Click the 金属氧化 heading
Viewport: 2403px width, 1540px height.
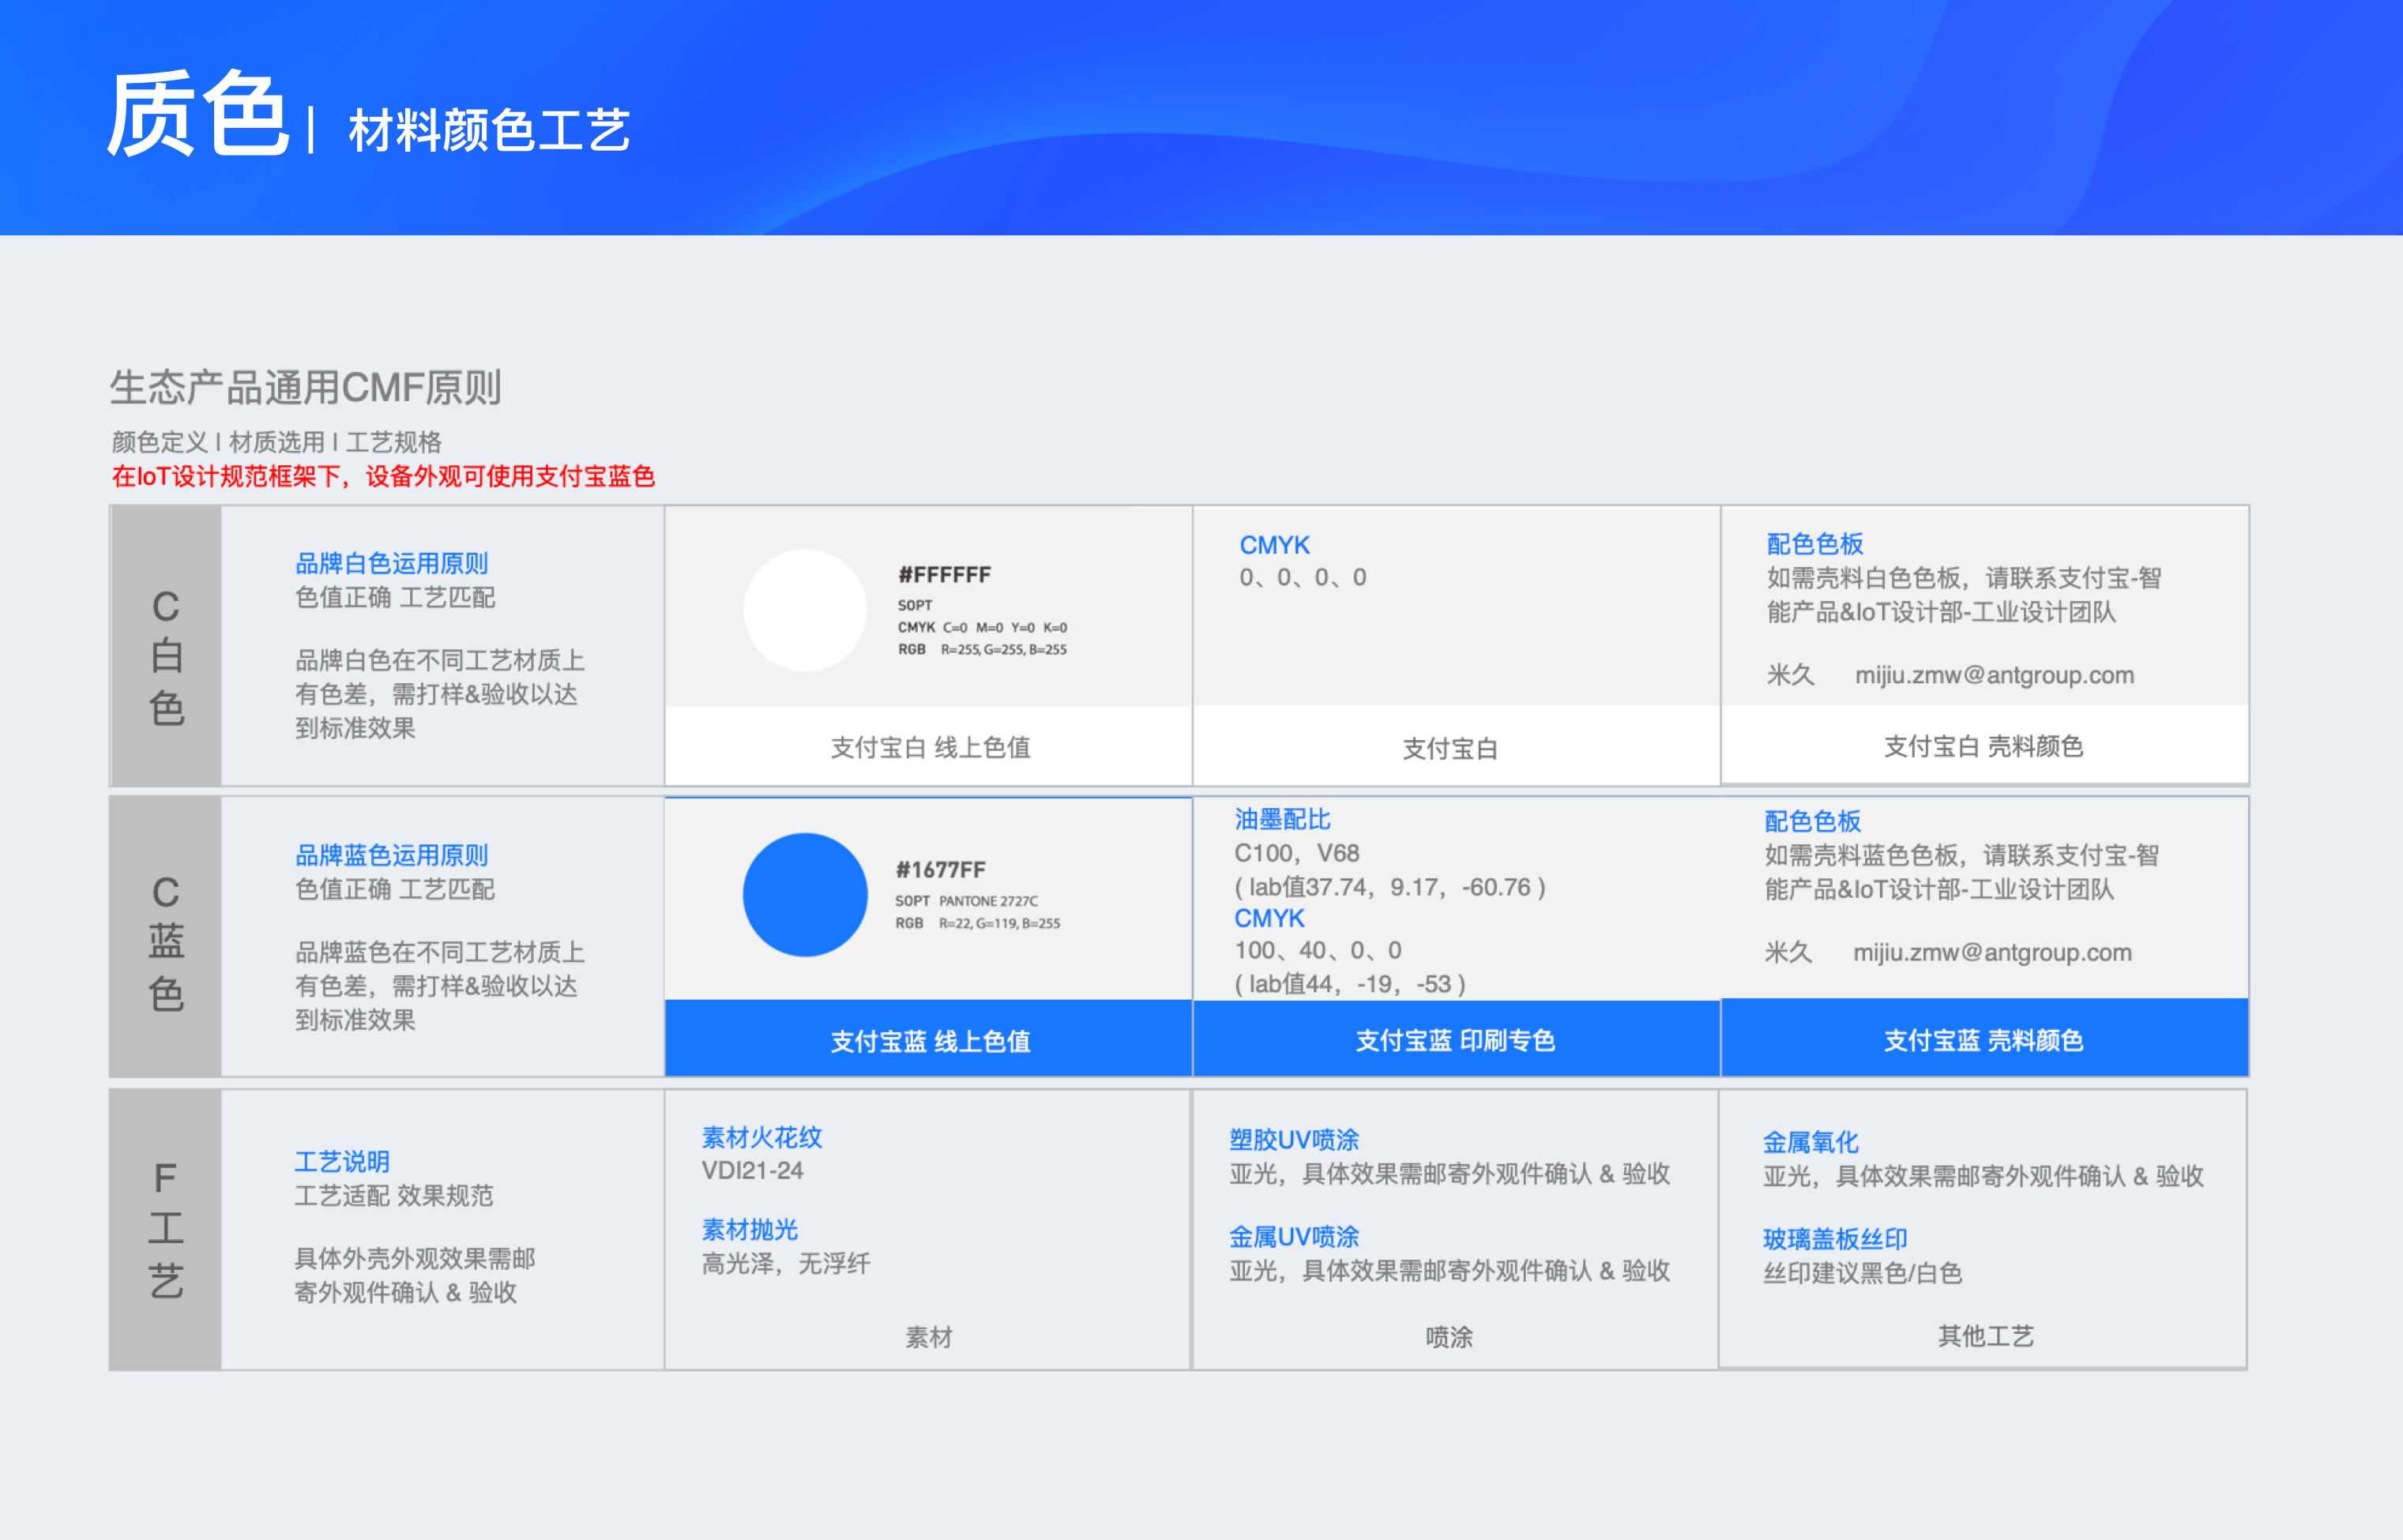click(1810, 1142)
